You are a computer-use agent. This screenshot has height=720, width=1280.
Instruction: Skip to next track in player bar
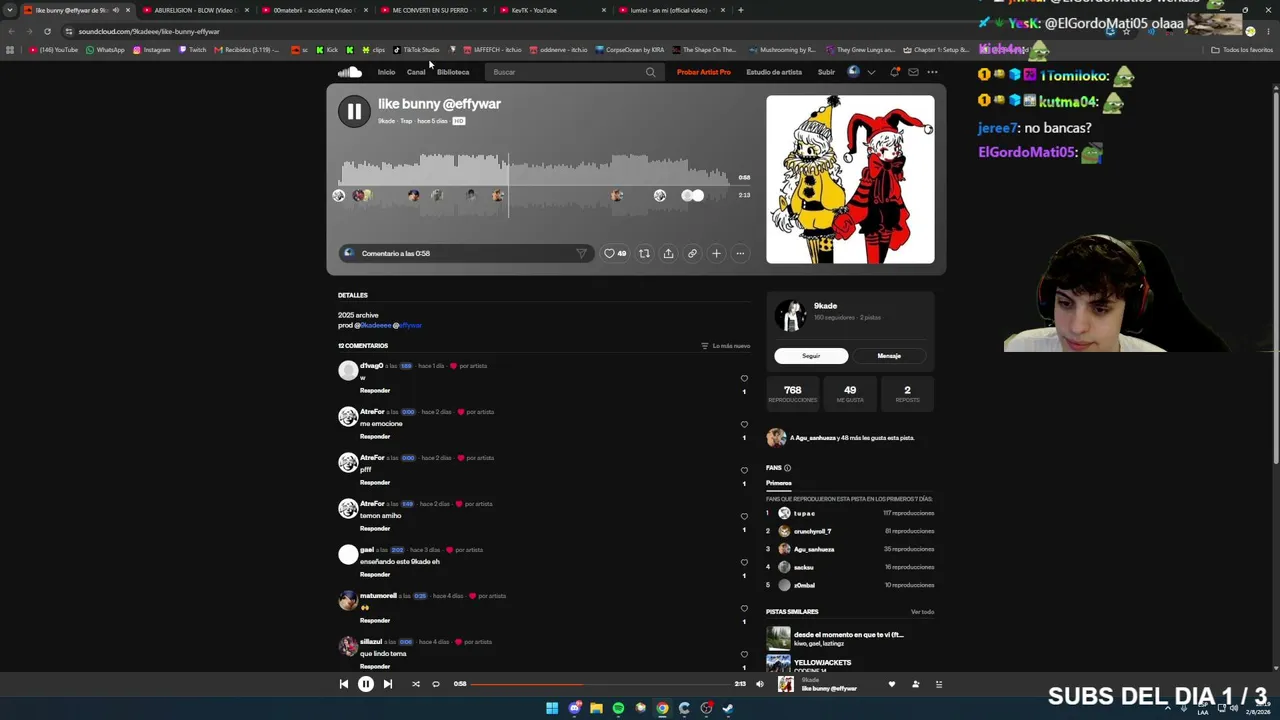pos(388,684)
